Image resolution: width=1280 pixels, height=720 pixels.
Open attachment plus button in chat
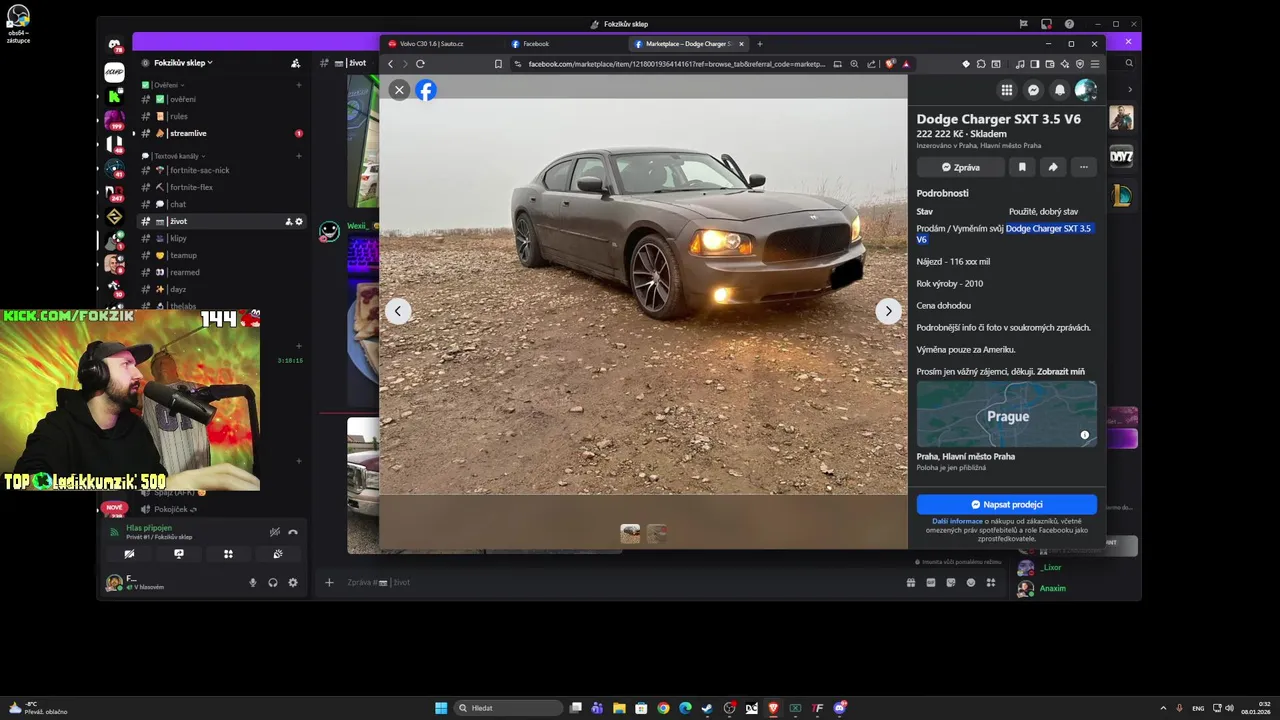(x=329, y=582)
